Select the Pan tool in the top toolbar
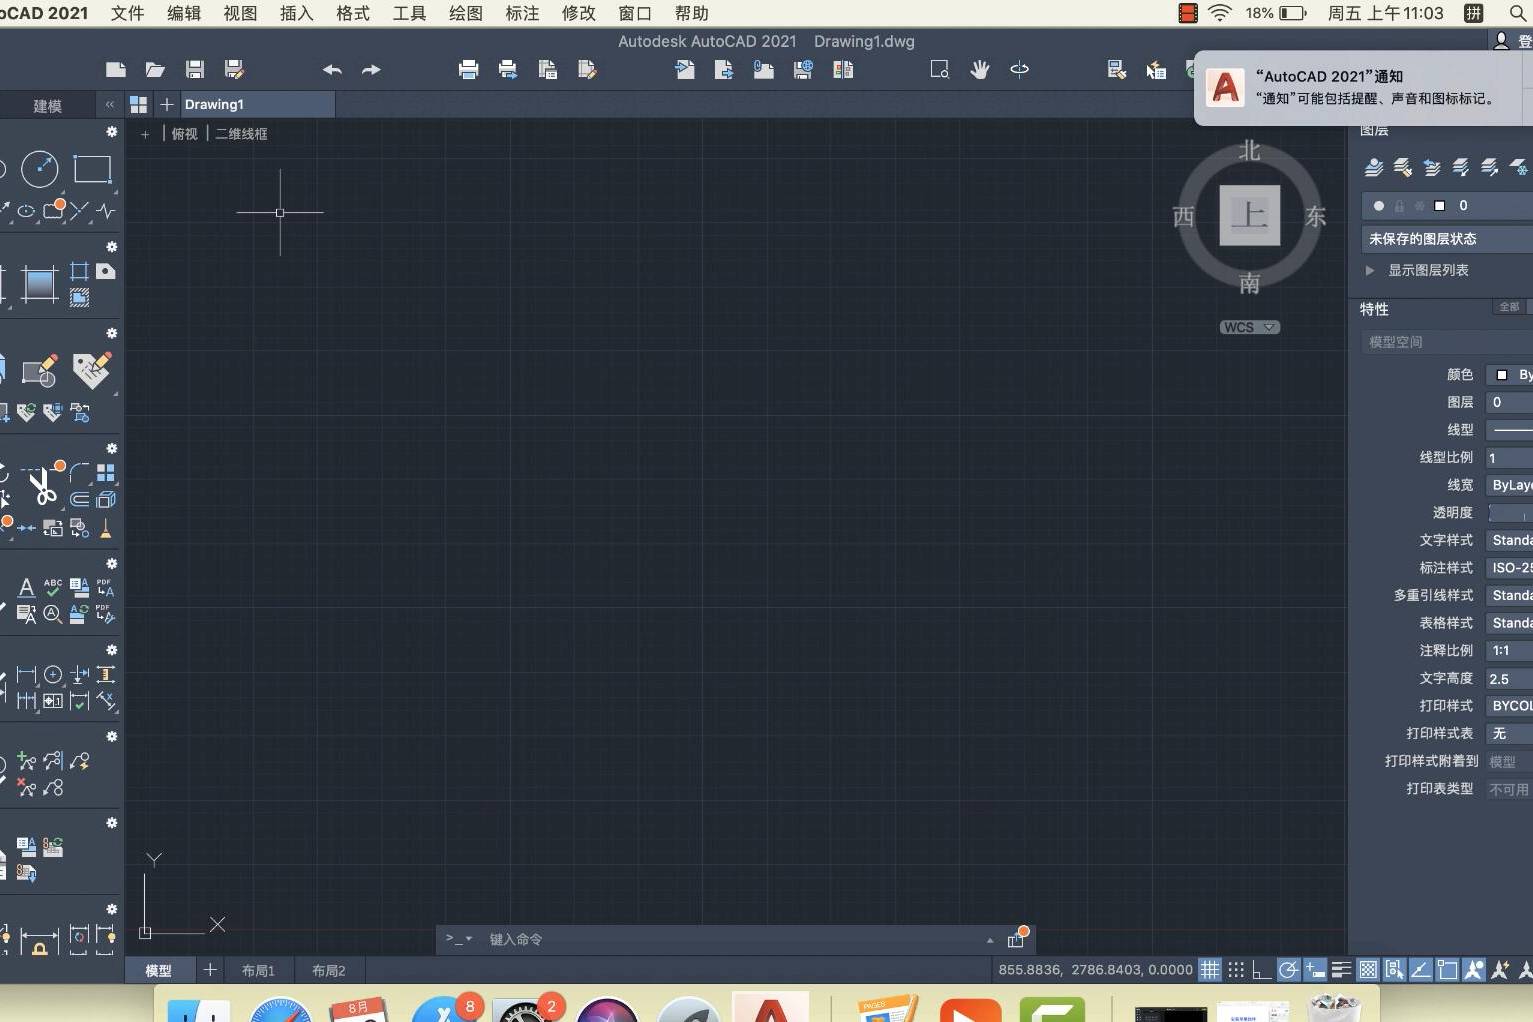 (x=979, y=70)
